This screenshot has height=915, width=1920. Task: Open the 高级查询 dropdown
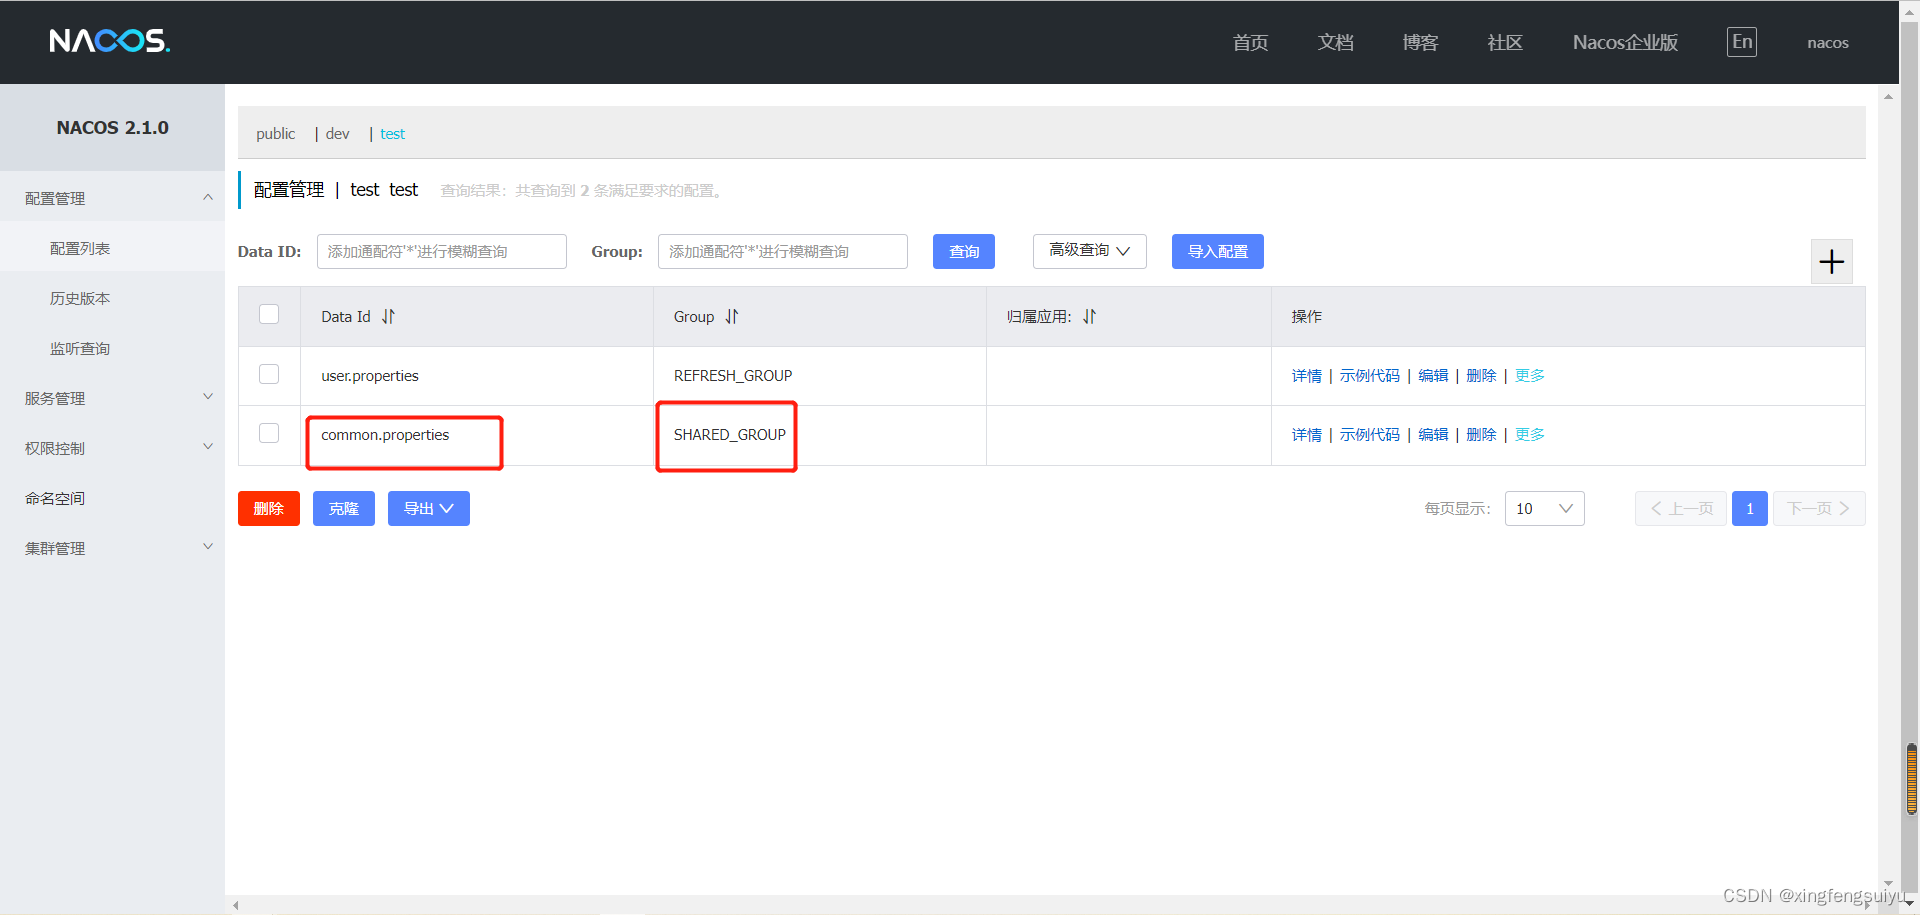(x=1089, y=251)
